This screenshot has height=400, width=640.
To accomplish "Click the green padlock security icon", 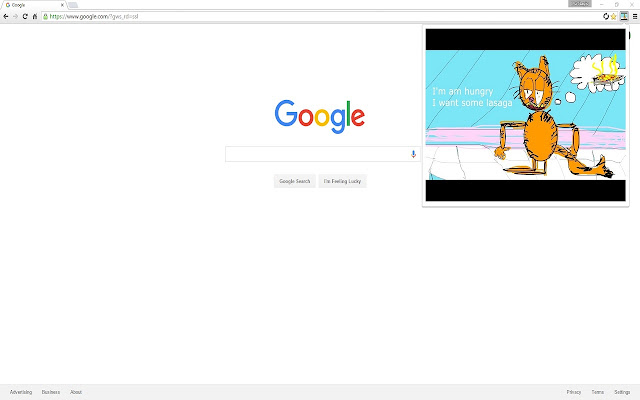I will click(46, 16).
